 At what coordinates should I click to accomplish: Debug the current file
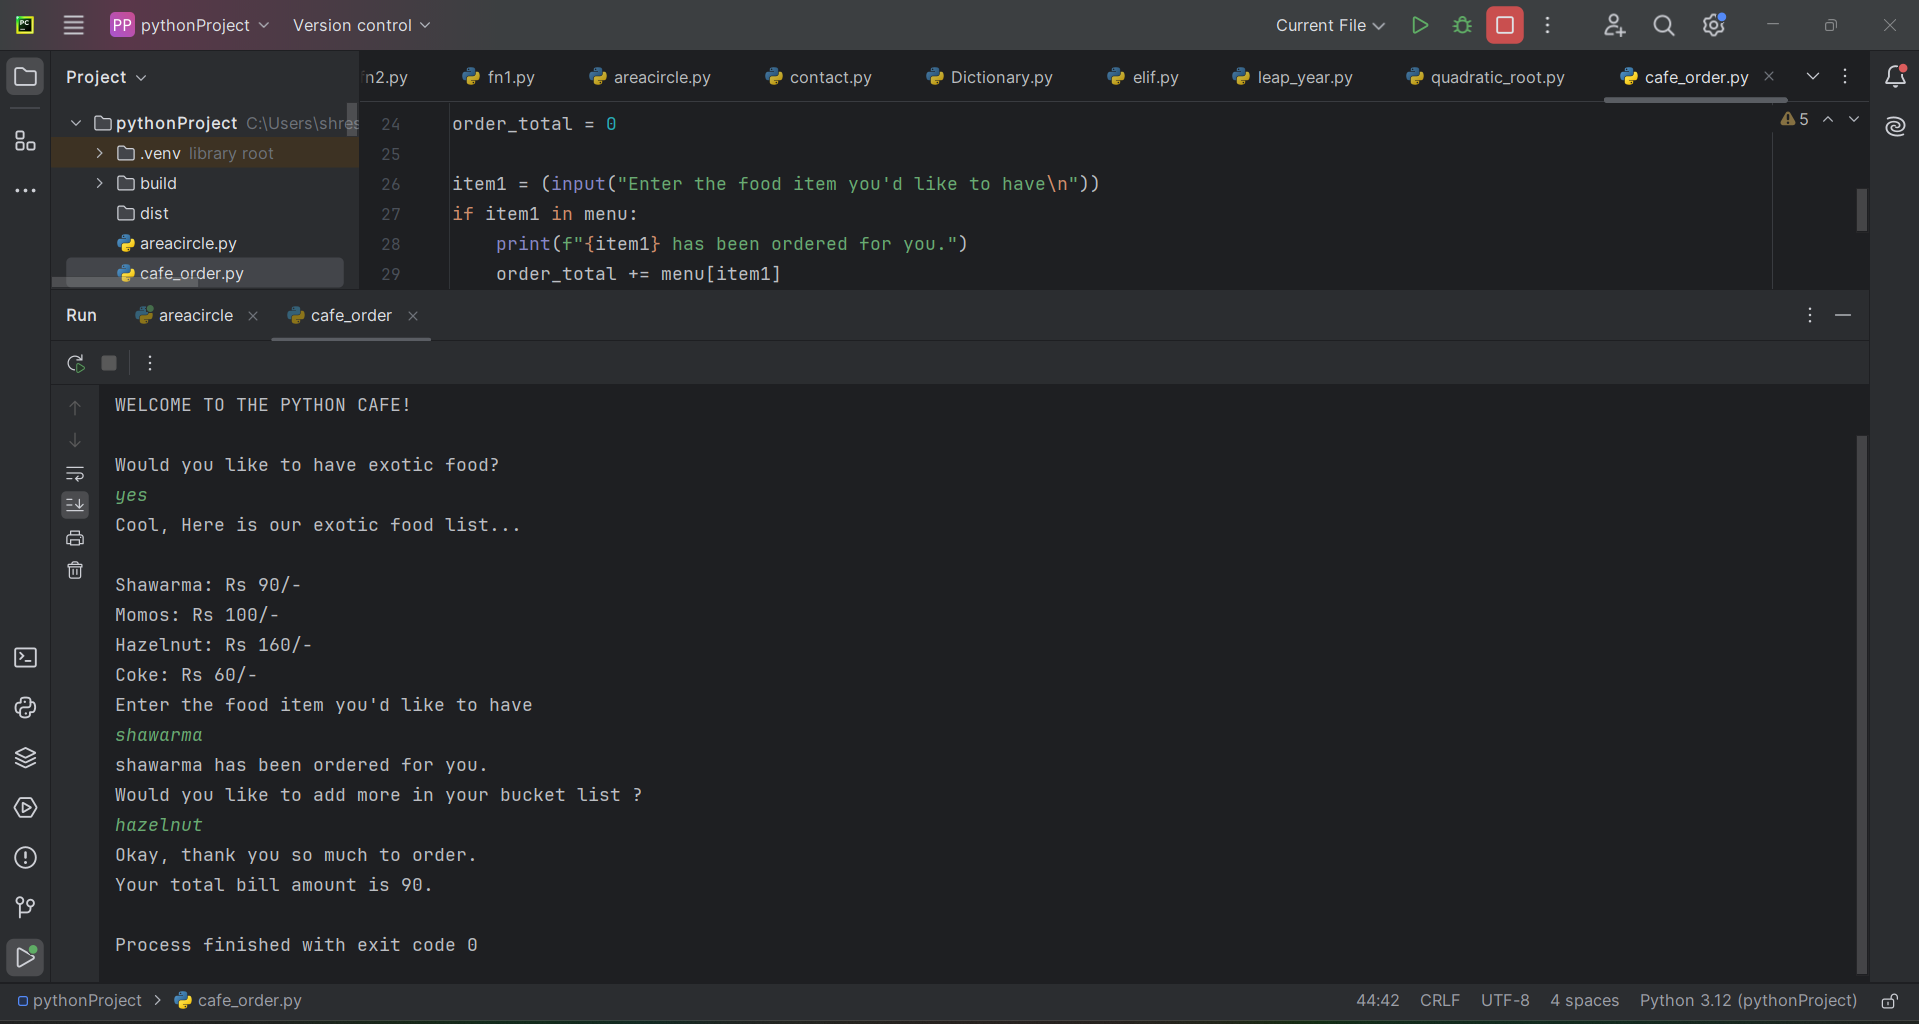[x=1462, y=25]
